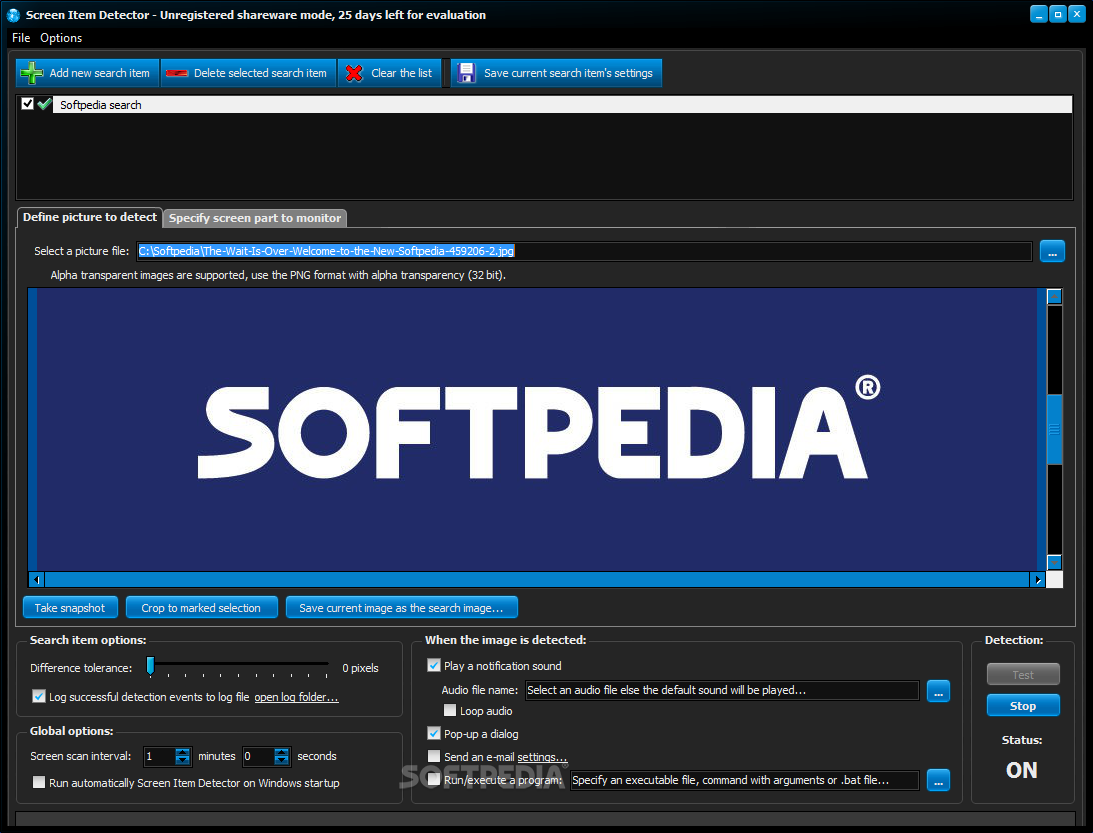Viewport: 1093px width, 833px height.
Task: Click the image preview scroll right arrow
Action: [x=1038, y=579]
